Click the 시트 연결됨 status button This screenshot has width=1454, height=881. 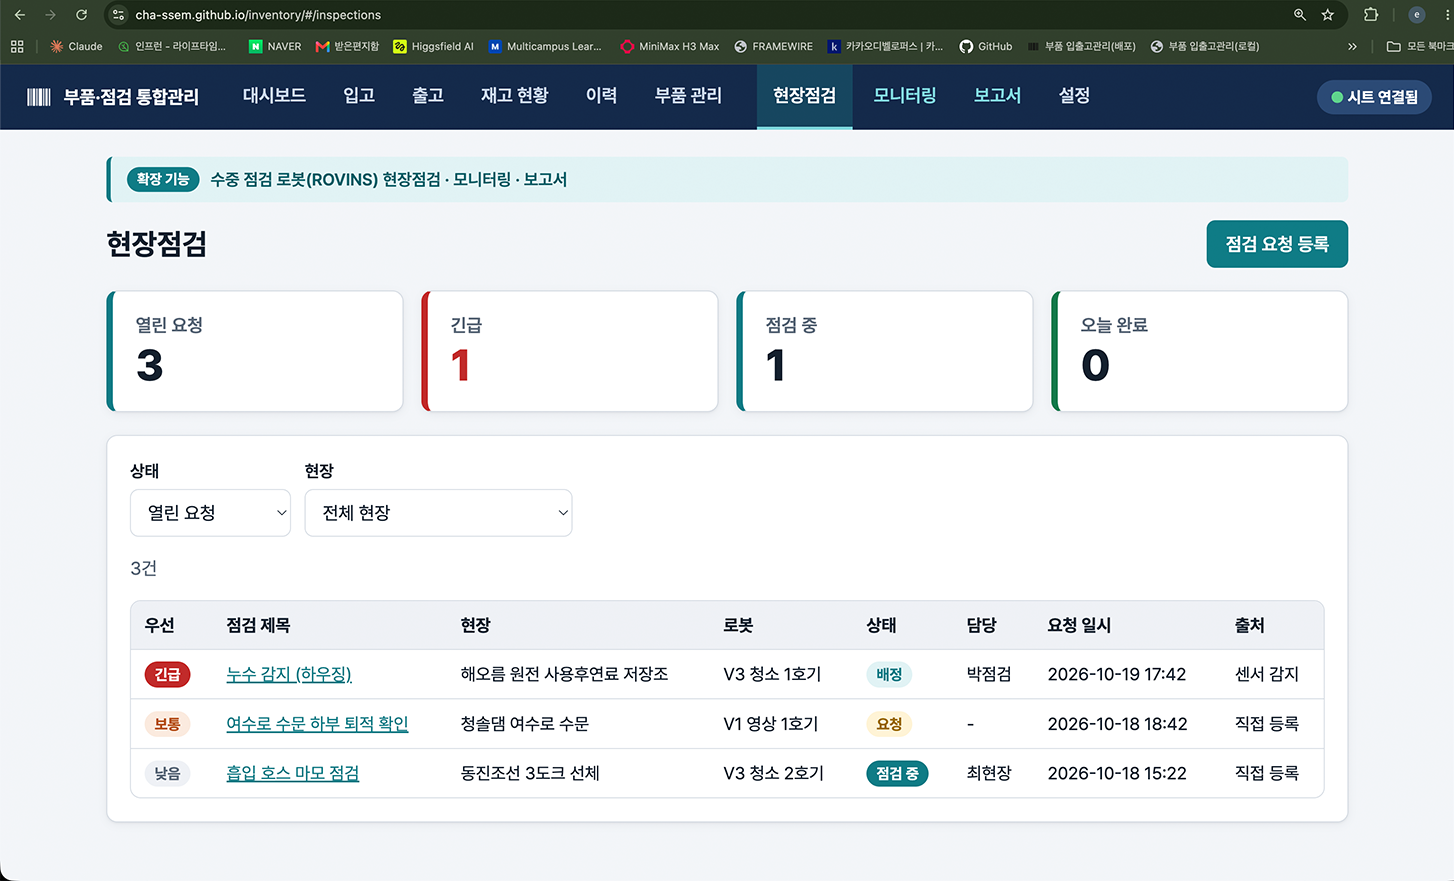1374,97
